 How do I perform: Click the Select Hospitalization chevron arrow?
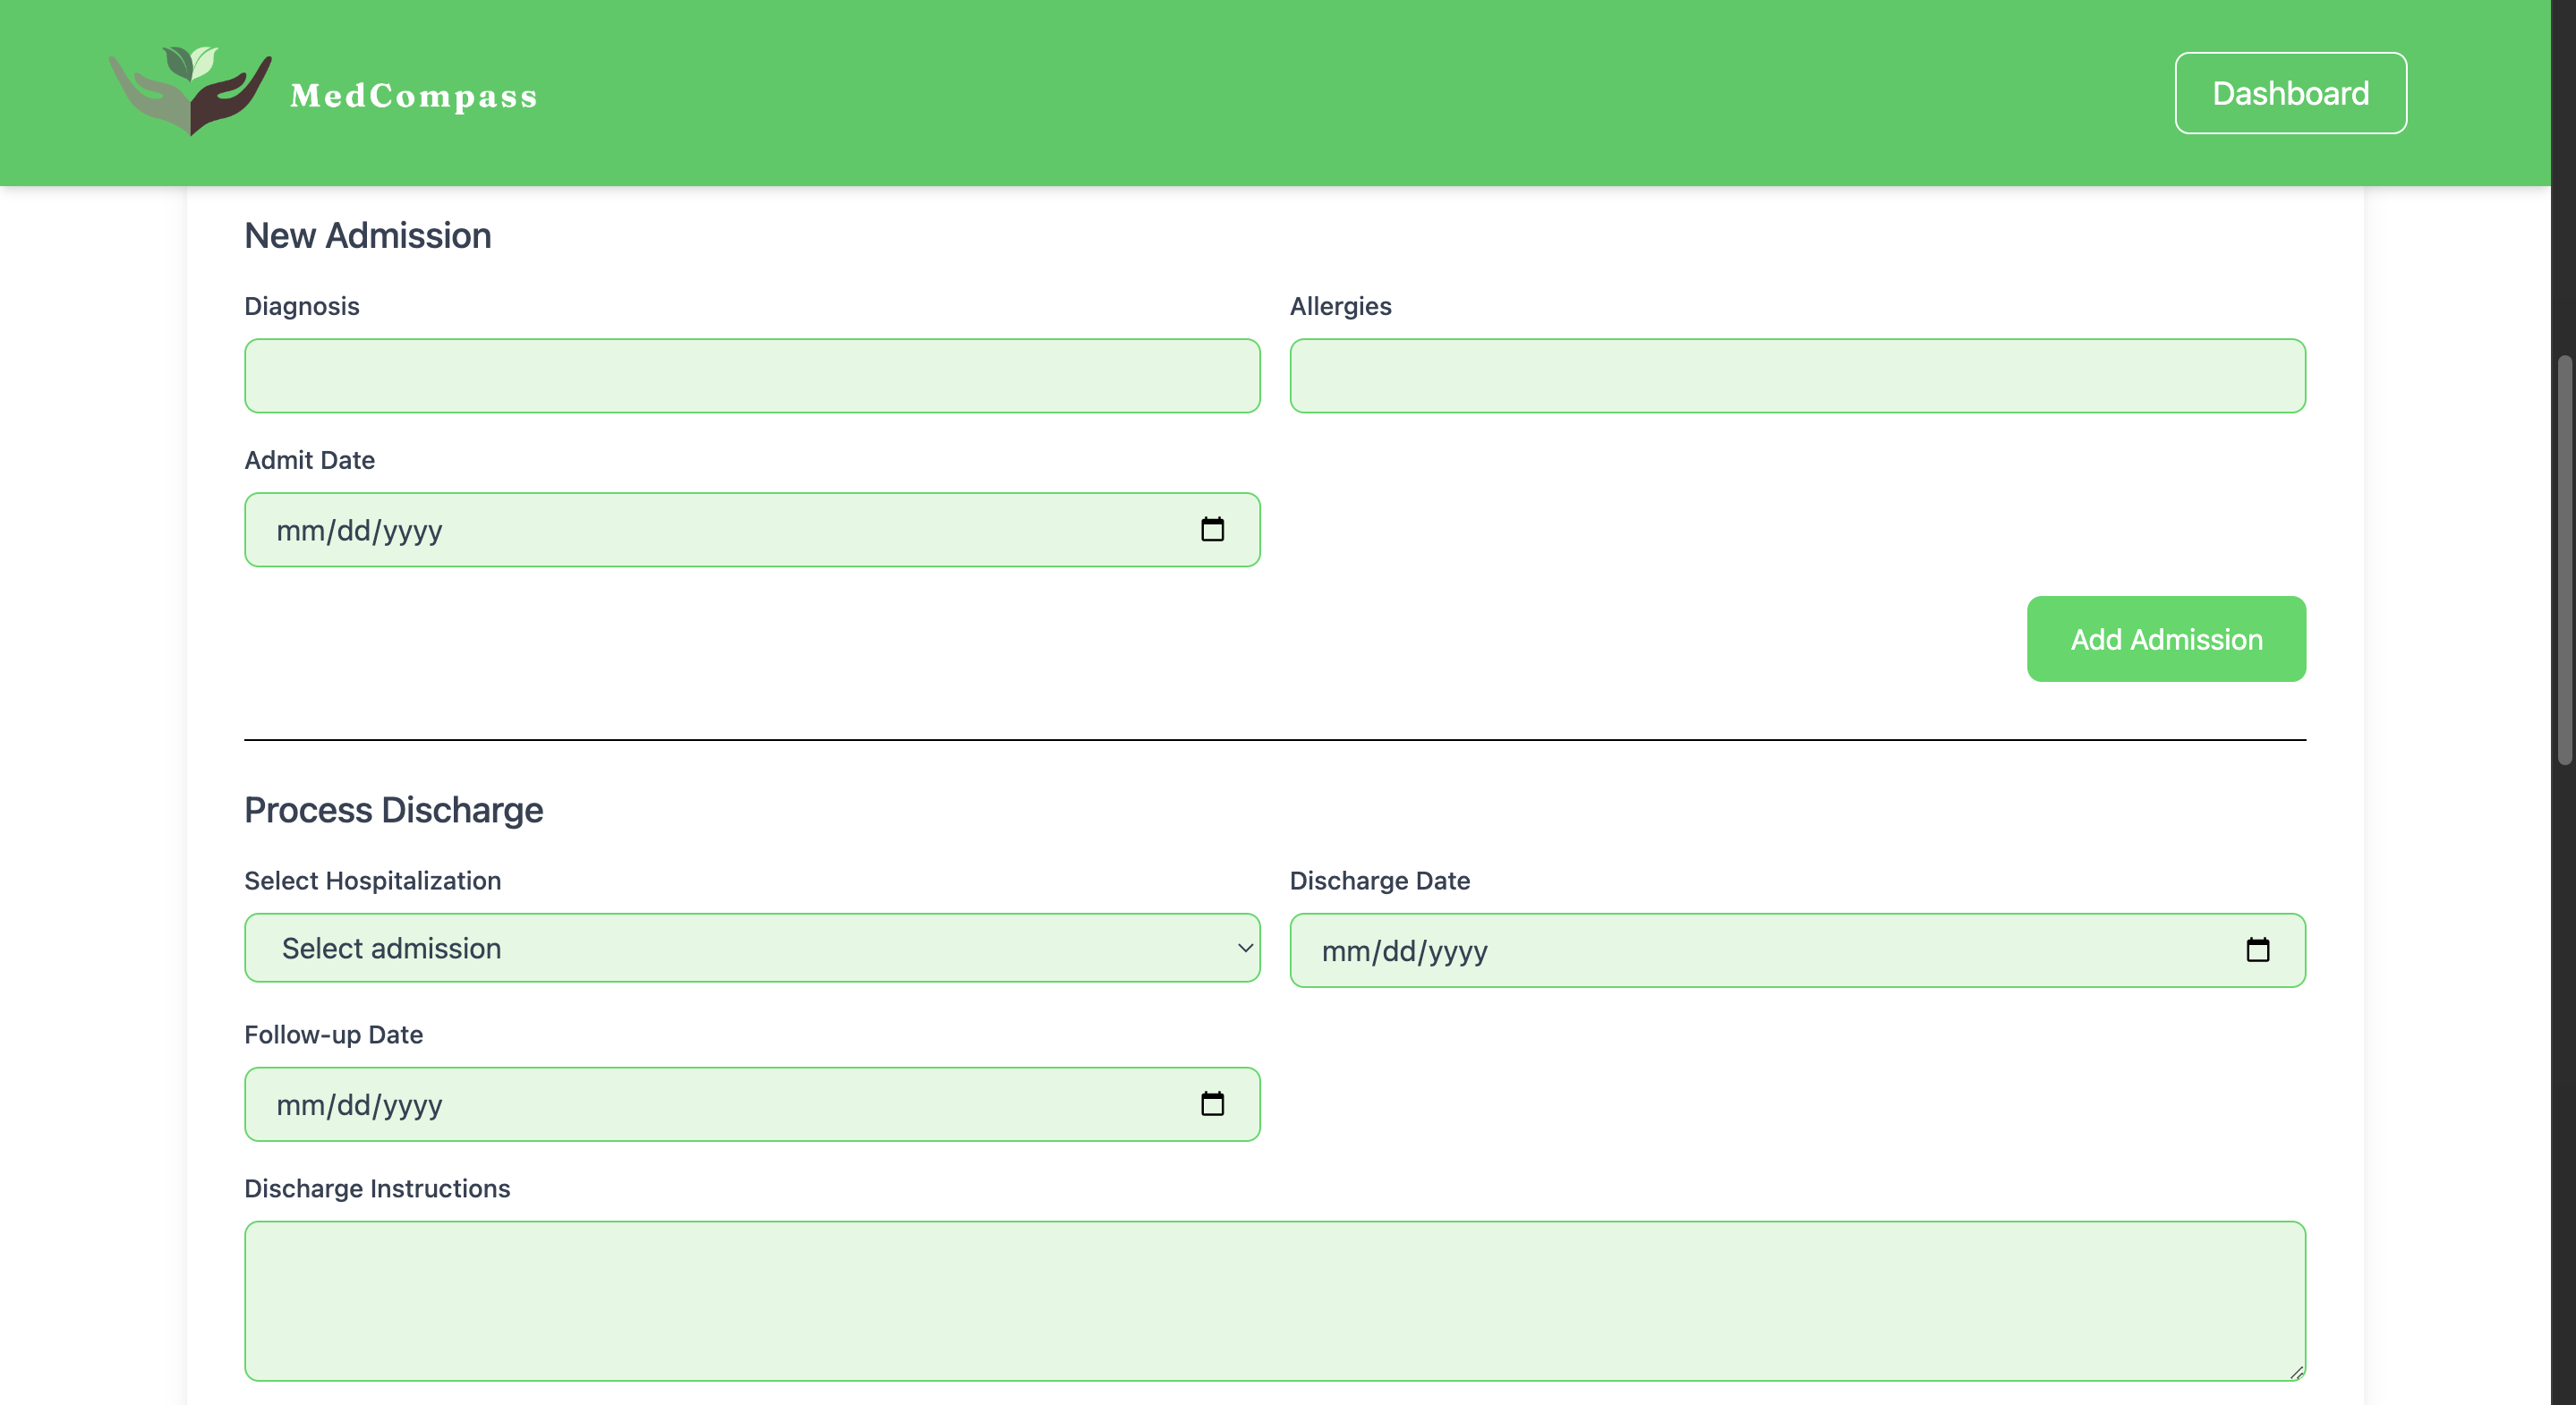click(x=1245, y=948)
